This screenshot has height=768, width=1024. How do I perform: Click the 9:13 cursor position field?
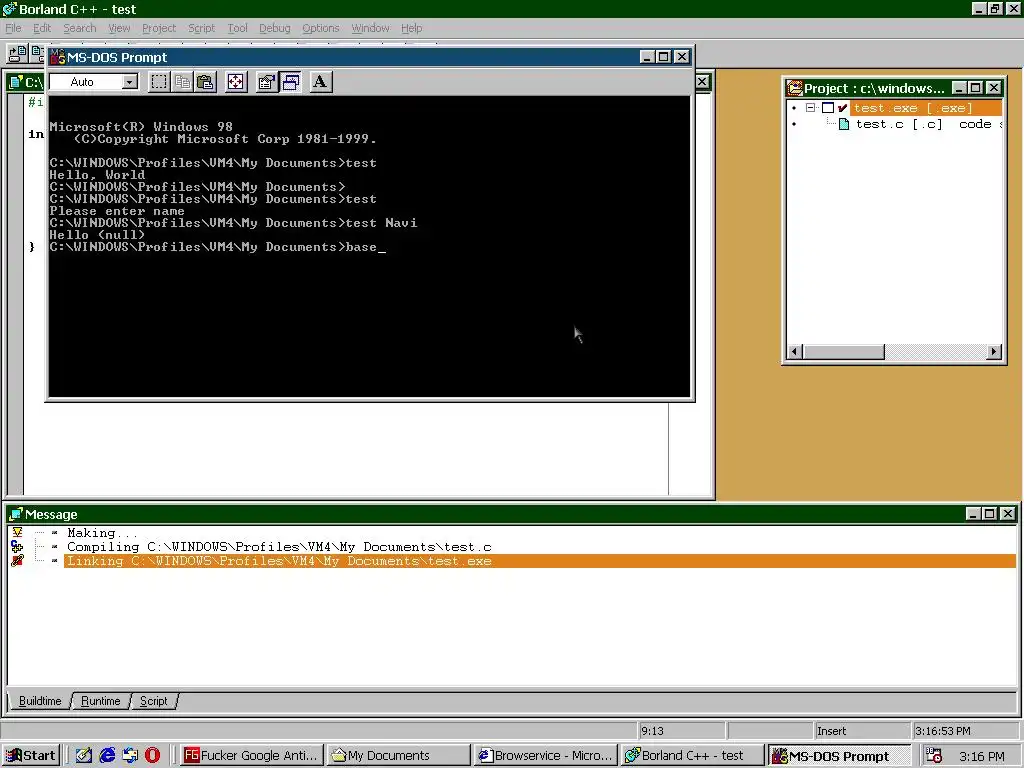(x=681, y=731)
